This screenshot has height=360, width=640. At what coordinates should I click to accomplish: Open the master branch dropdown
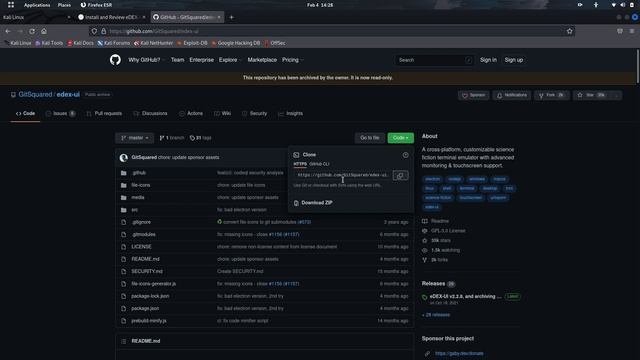[x=135, y=138]
